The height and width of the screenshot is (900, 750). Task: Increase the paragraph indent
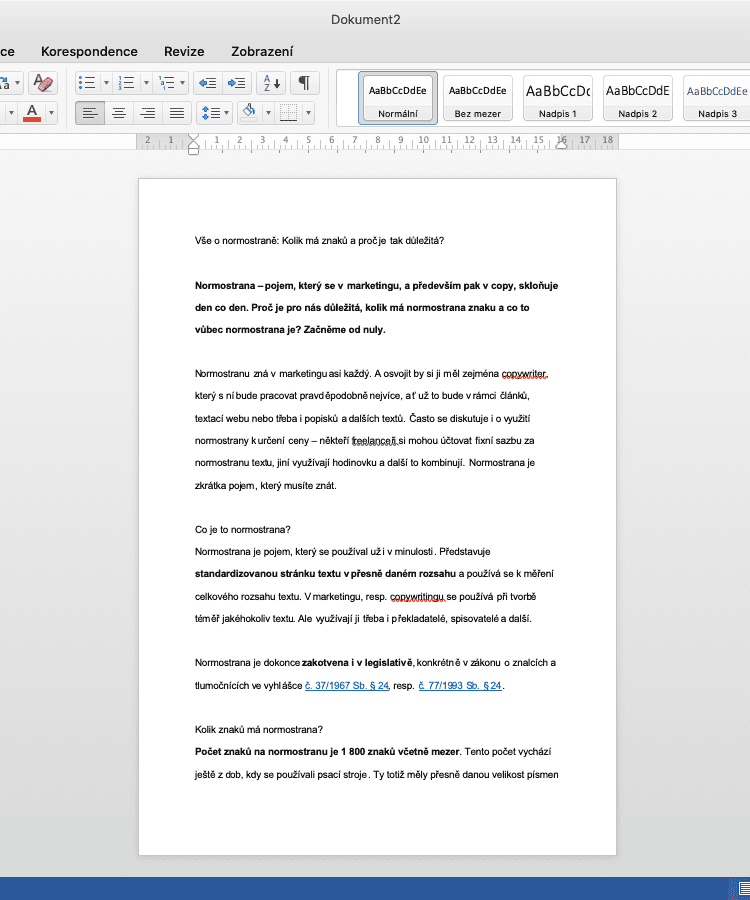236,82
